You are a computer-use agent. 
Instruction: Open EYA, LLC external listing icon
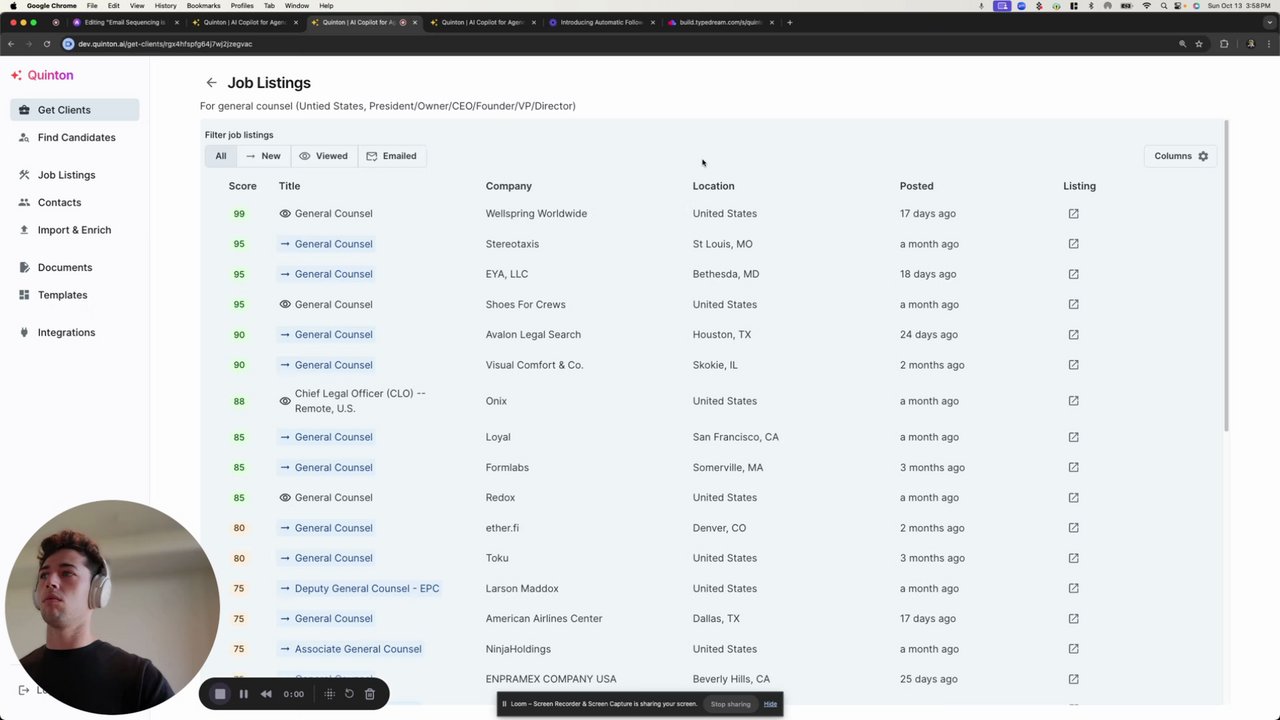point(1073,274)
